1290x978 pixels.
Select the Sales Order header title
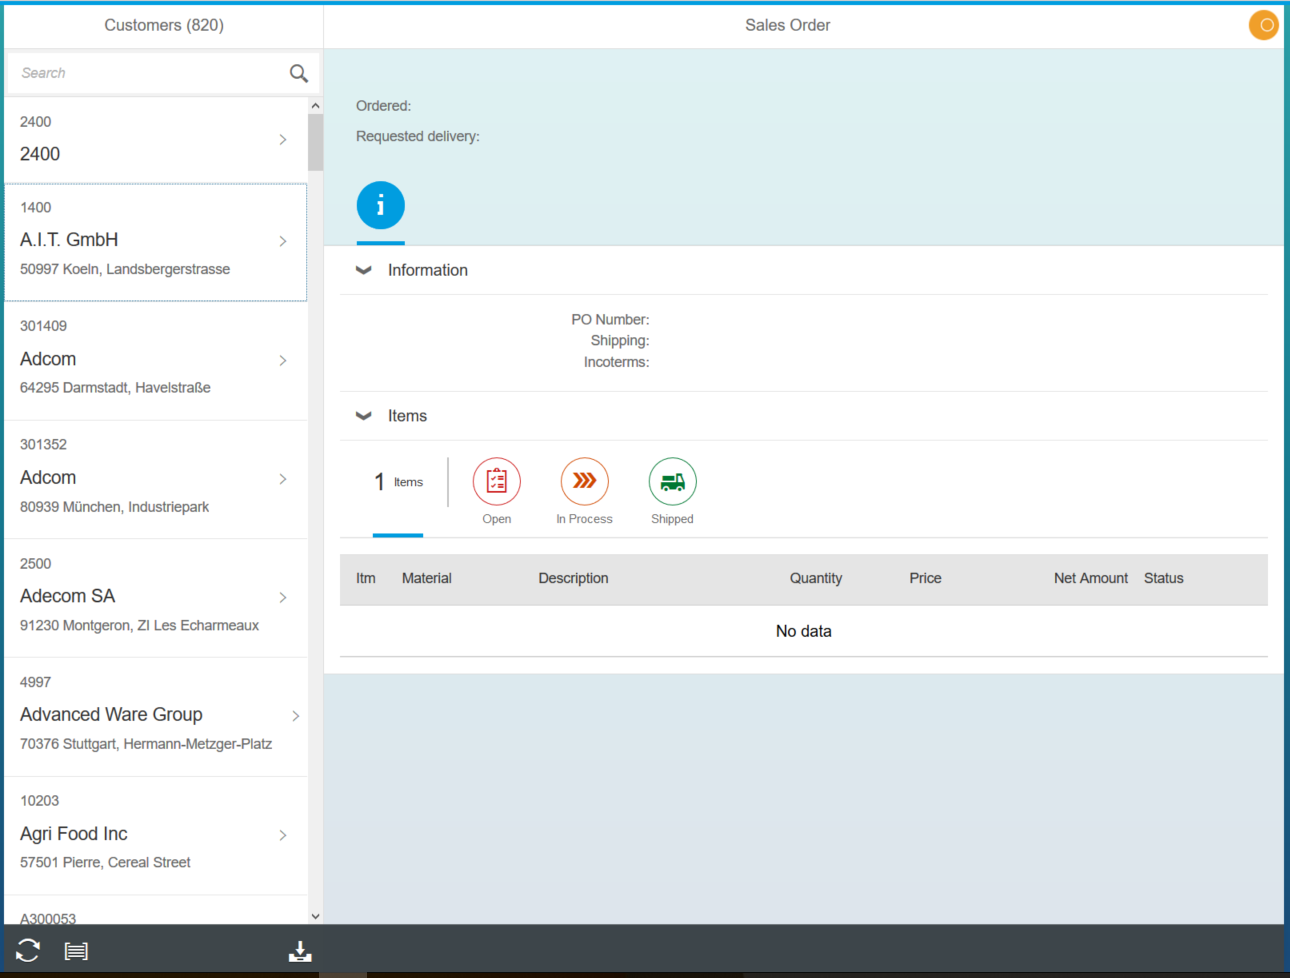coord(787,24)
